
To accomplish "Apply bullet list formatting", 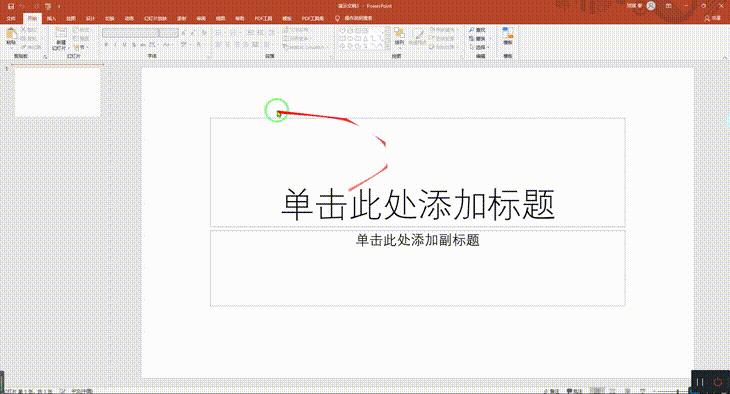I will tap(218, 33).
